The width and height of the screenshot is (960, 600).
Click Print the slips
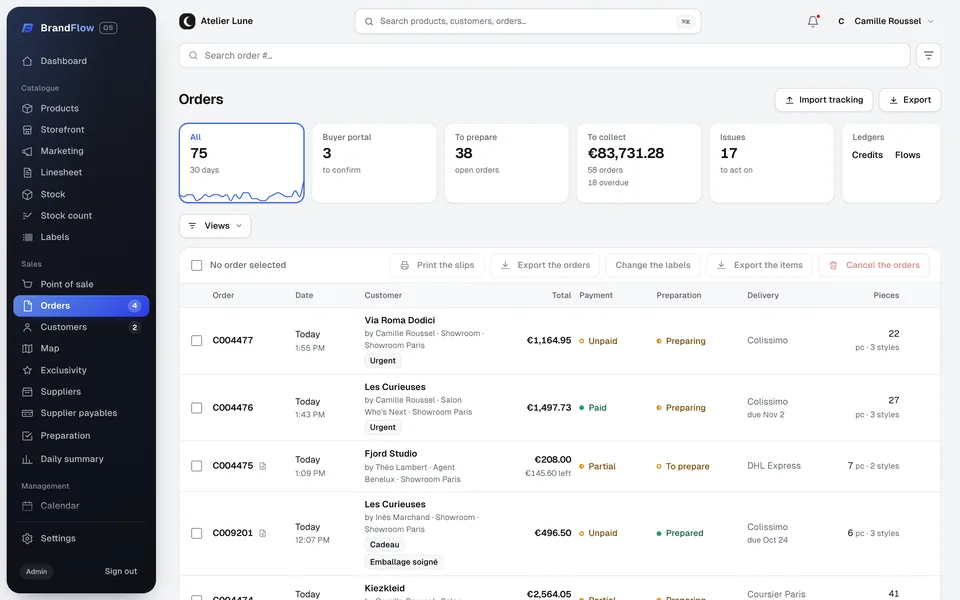coord(437,265)
